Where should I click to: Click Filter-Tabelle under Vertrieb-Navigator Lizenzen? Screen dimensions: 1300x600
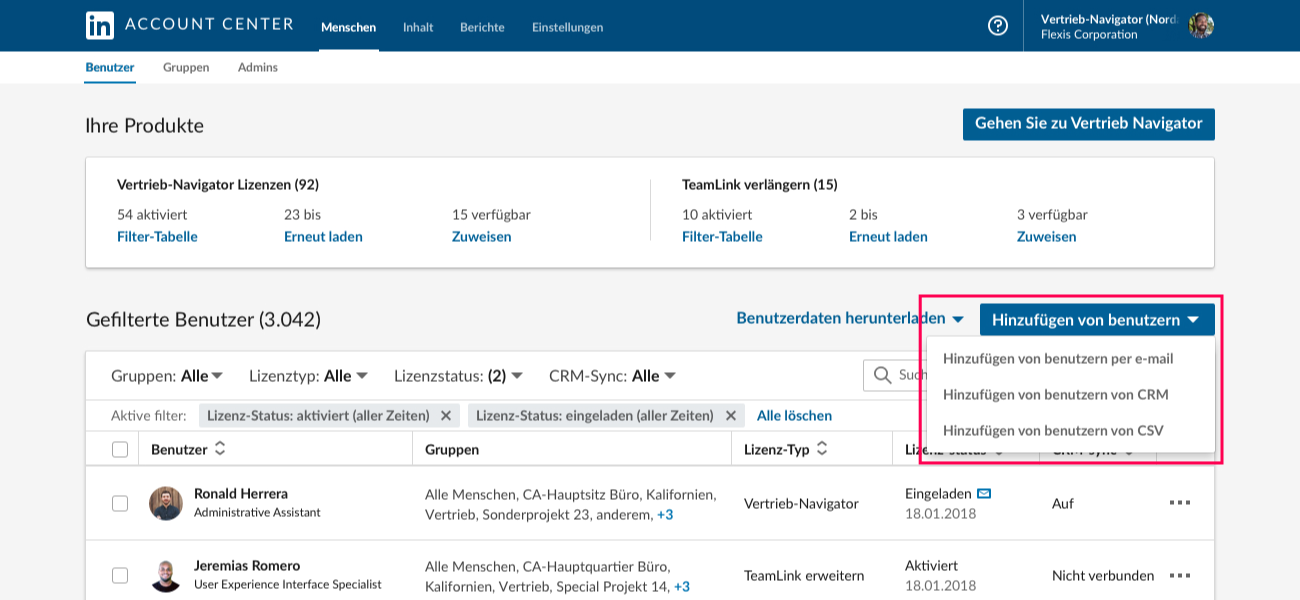[157, 237]
